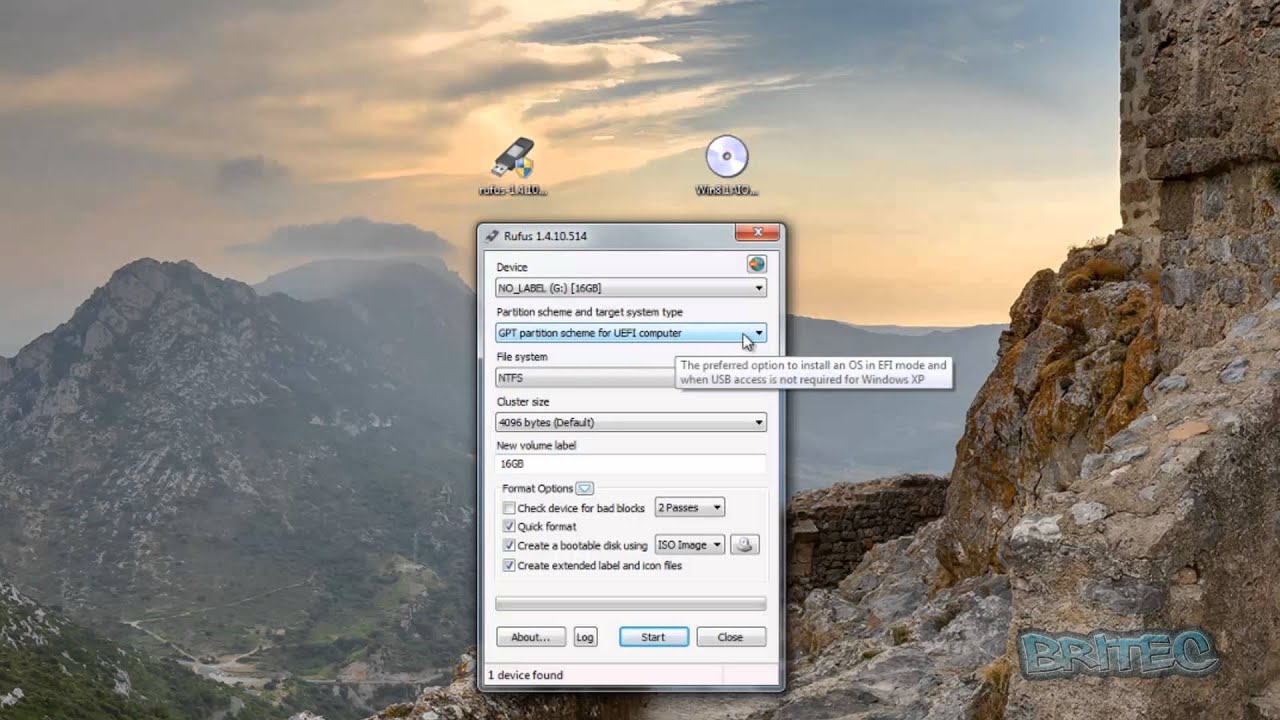Screen dimensions: 1280x720
Task: Click the language globe icon in Rufus
Action: click(756, 264)
